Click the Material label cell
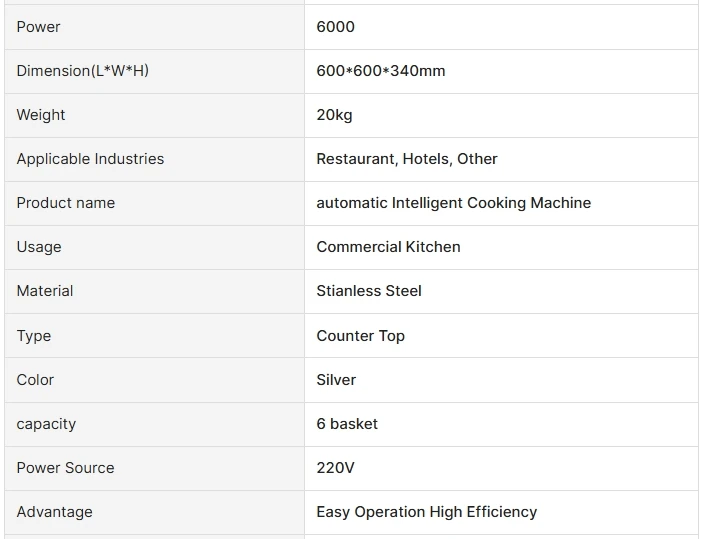Viewport: 704px width, 539px height. pyautogui.click(x=45, y=291)
